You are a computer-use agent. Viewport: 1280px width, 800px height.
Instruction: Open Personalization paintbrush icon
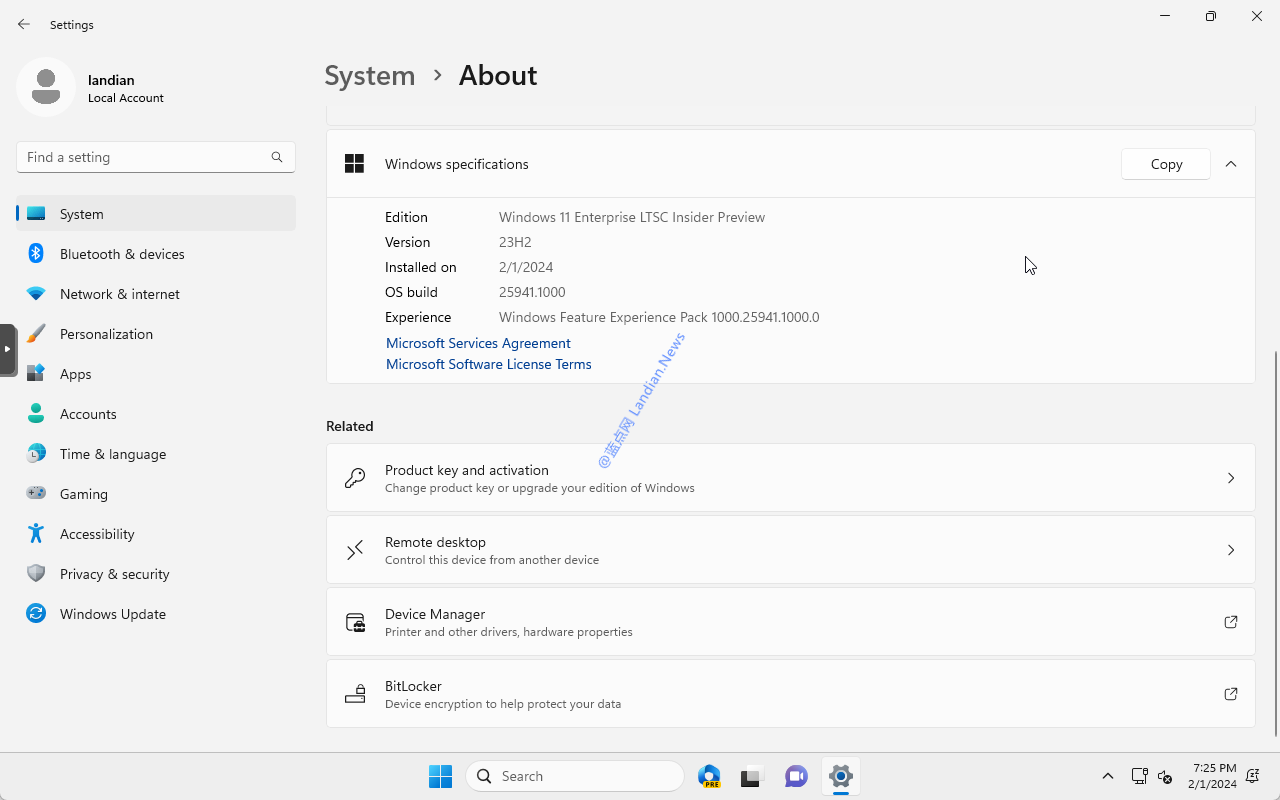[x=36, y=334]
